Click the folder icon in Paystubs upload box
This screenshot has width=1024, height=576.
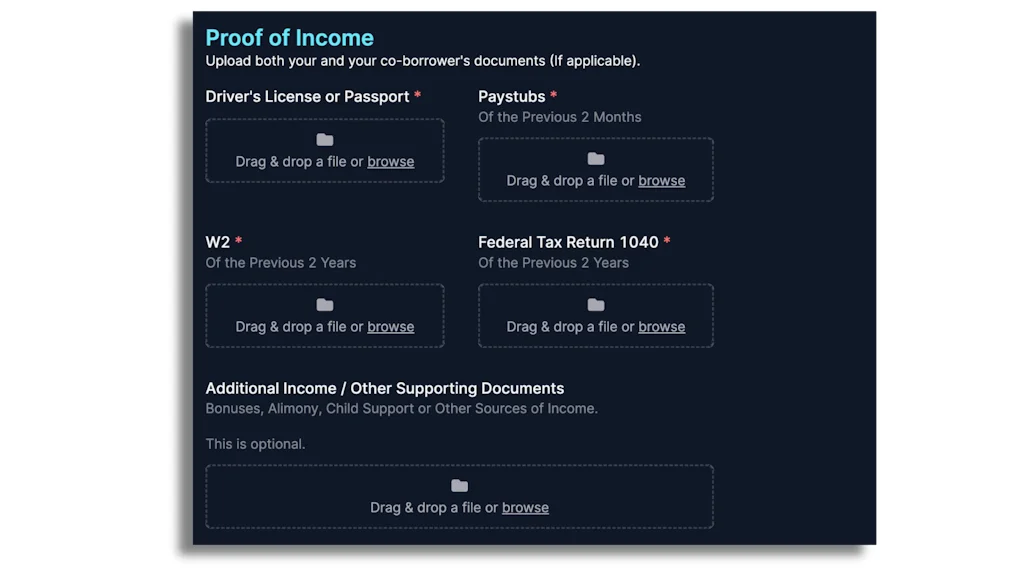coord(595,158)
